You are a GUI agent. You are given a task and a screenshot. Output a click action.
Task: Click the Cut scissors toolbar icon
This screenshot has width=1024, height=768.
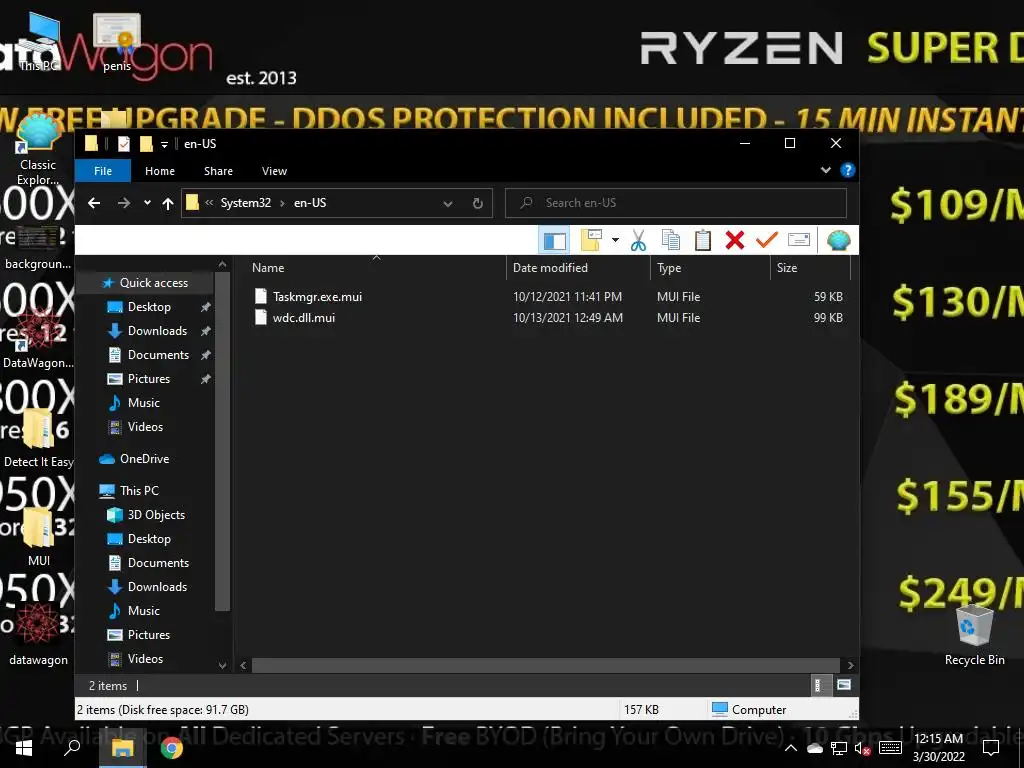click(638, 240)
